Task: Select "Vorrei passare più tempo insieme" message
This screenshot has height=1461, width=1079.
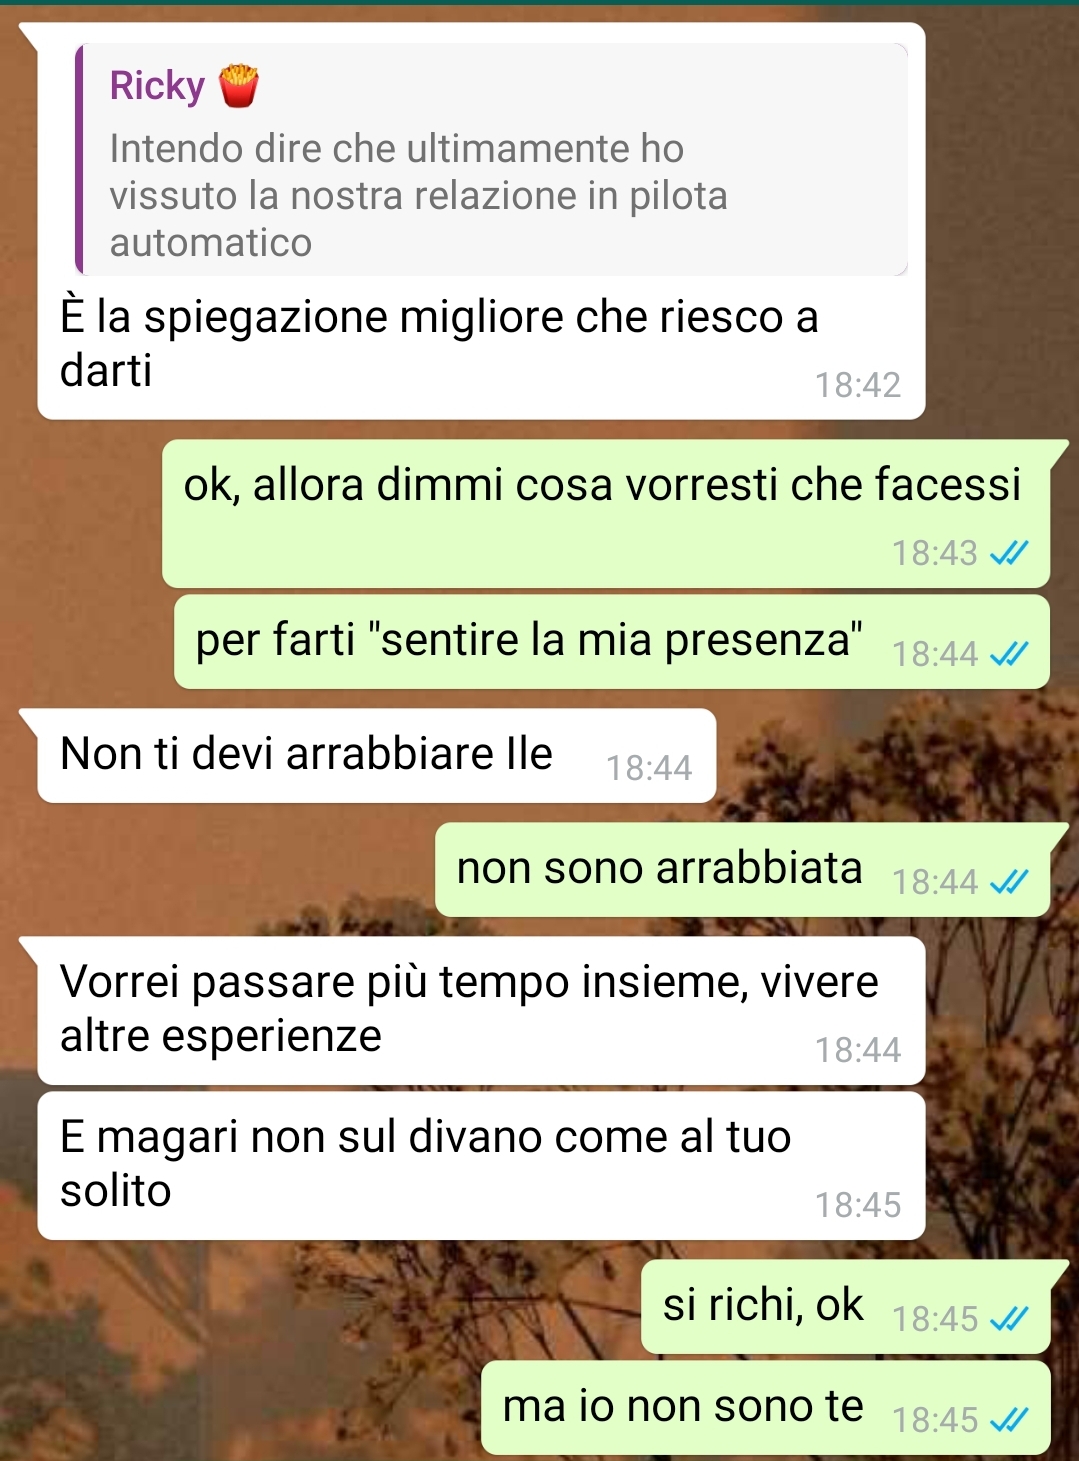Action: (481, 1011)
